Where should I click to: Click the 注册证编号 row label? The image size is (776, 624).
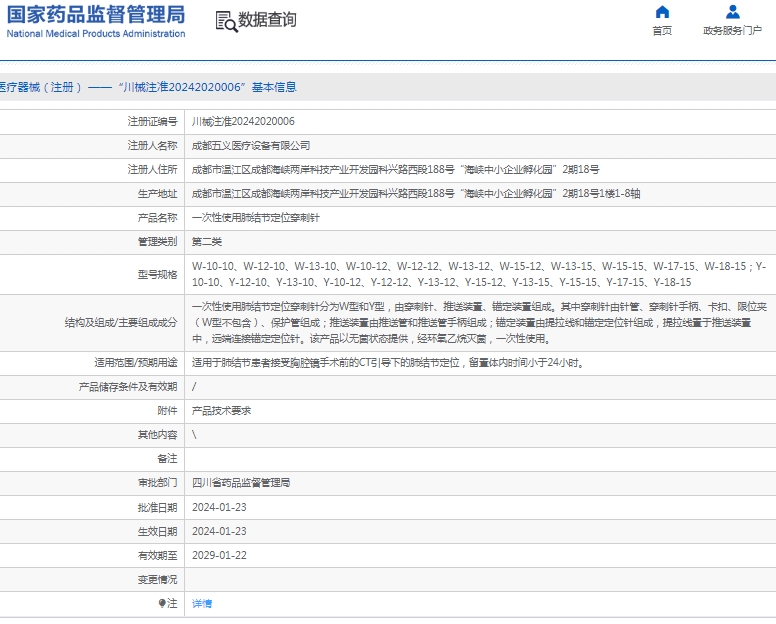(152, 121)
